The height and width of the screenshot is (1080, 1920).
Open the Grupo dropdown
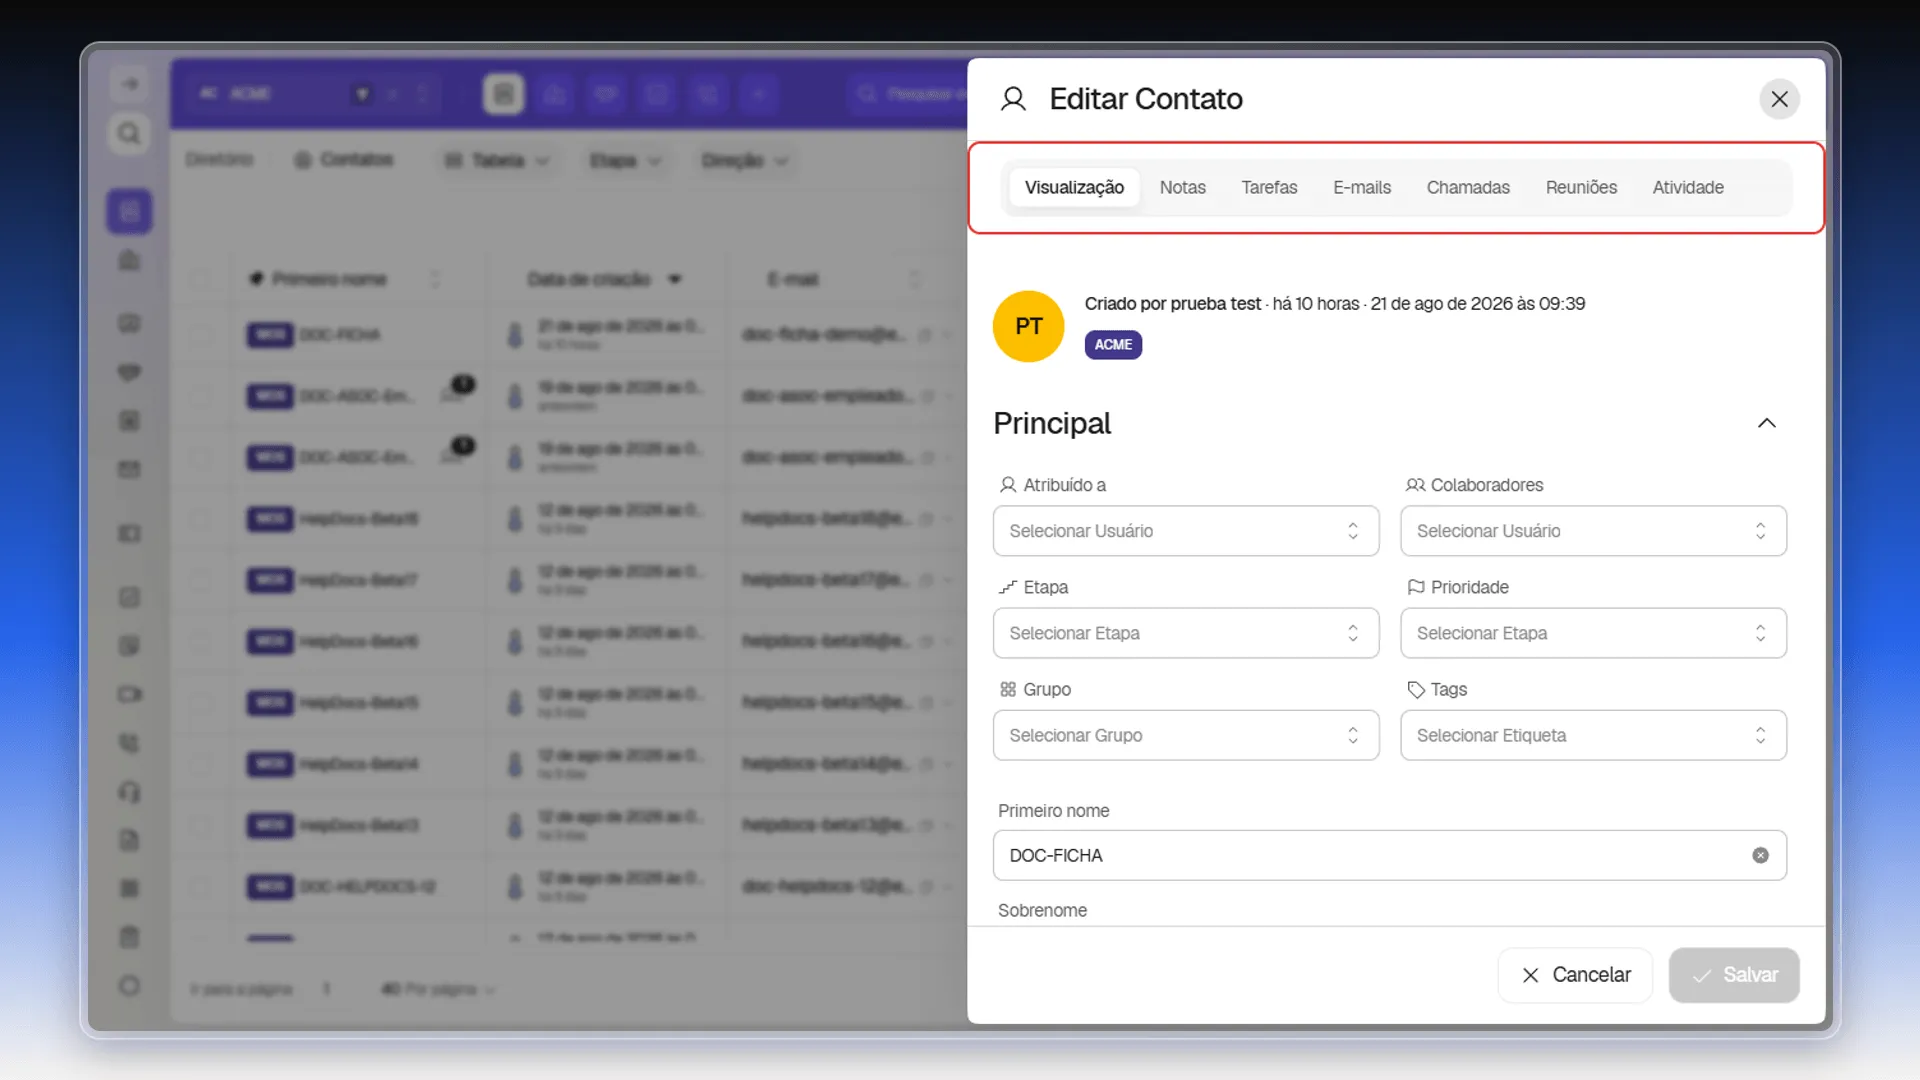(x=1185, y=735)
